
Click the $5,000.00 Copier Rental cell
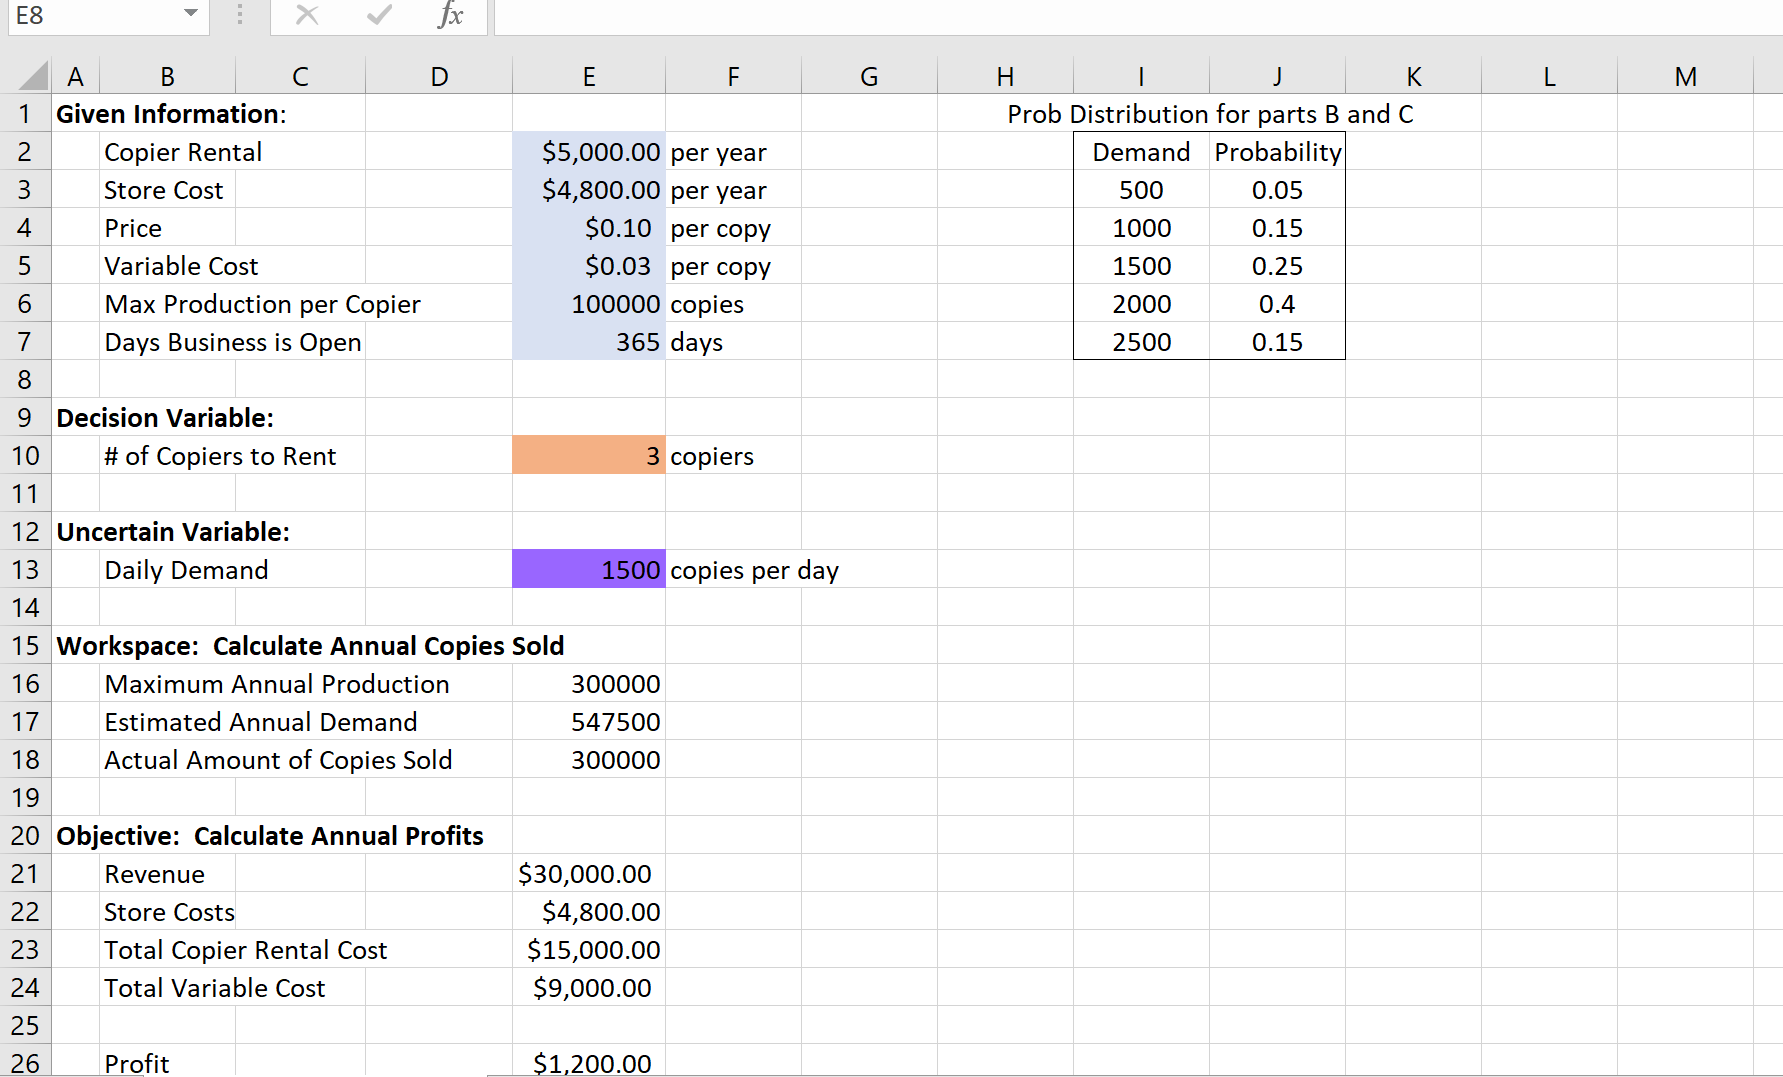588,151
